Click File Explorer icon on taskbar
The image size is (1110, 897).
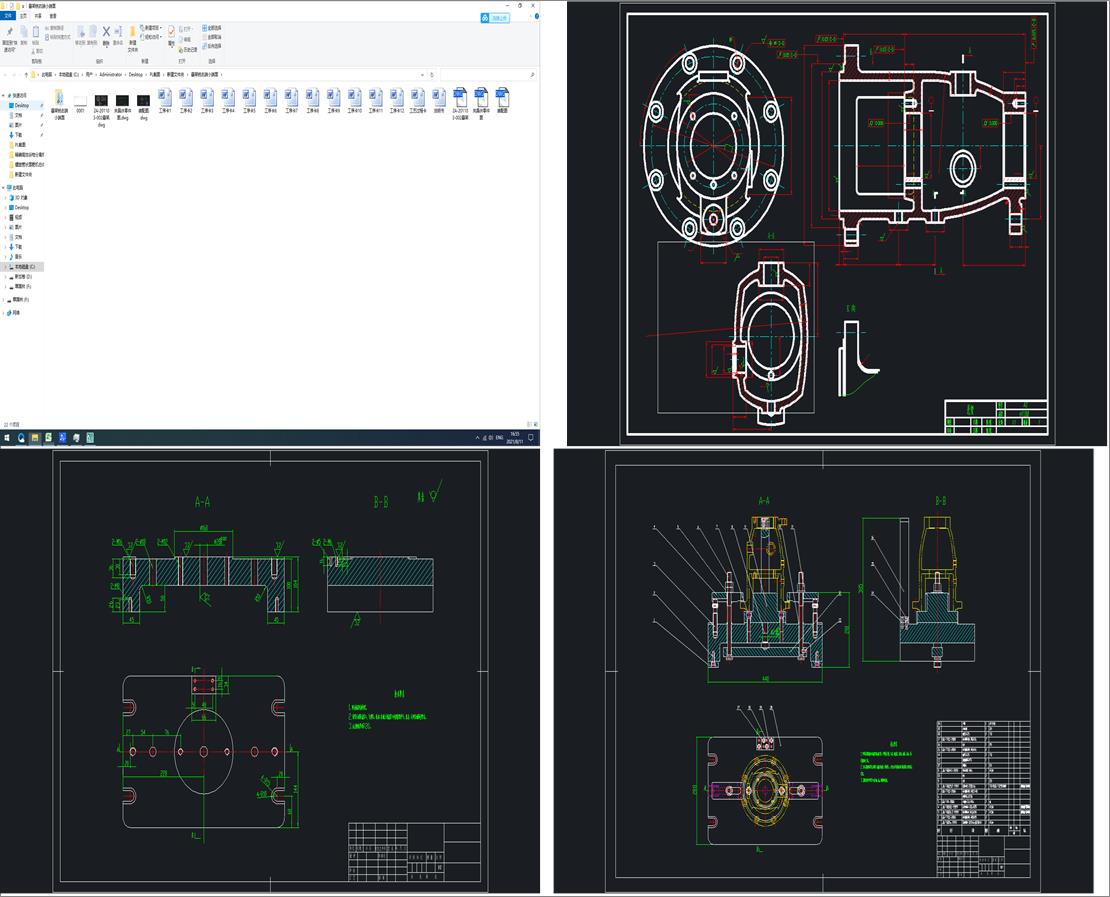click(x=35, y=438)
